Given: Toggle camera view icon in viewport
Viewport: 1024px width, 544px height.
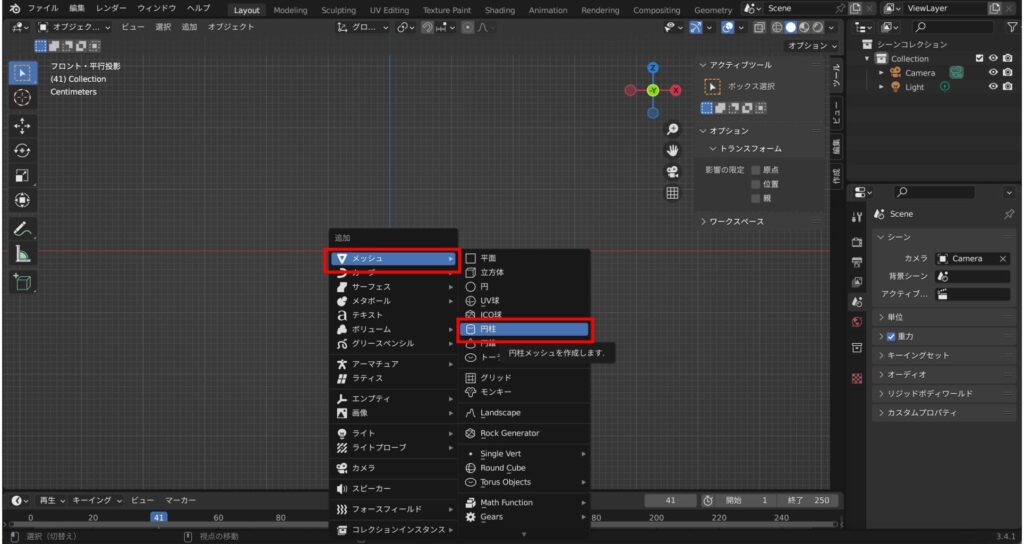Looking at the screenshot, I should click(673, 171).
